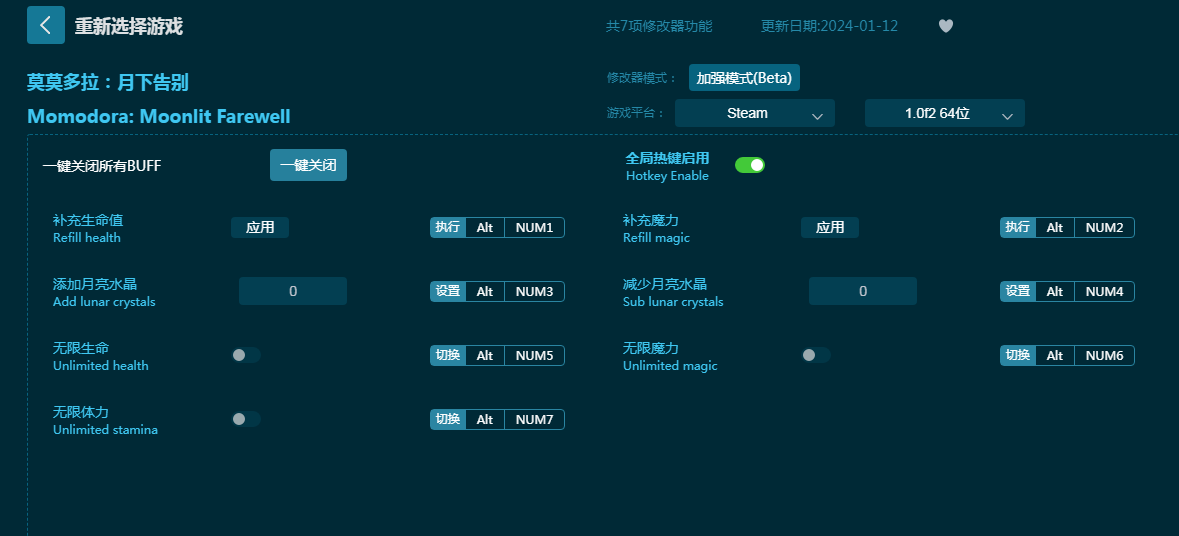Viewport: 1179px width, 536px height.
Task: Click the 切换 tag for Unlimited health
Action: coord(448,355)
